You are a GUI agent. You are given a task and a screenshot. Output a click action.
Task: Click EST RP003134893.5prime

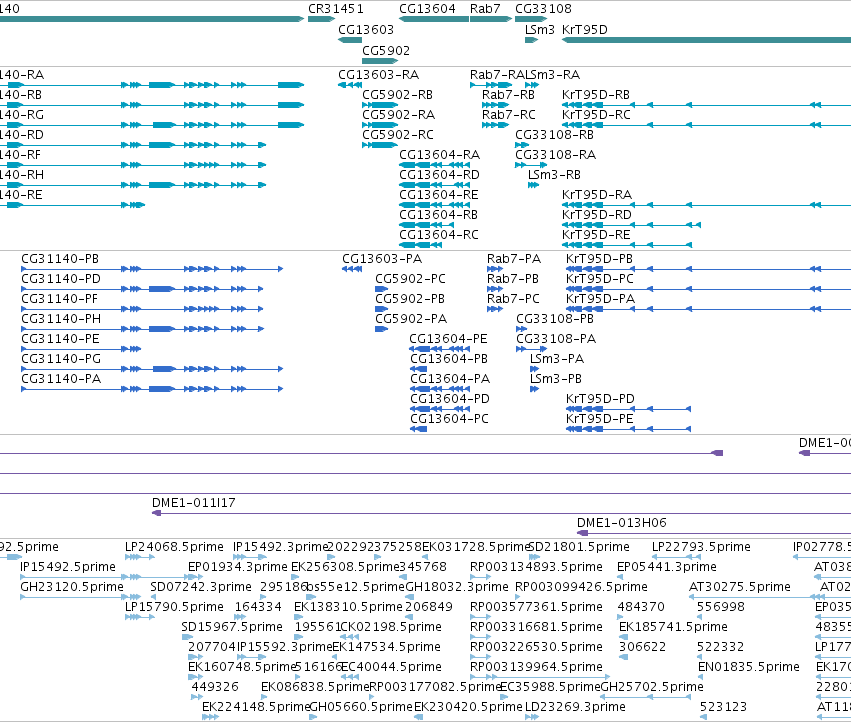(x=480, y=577)
